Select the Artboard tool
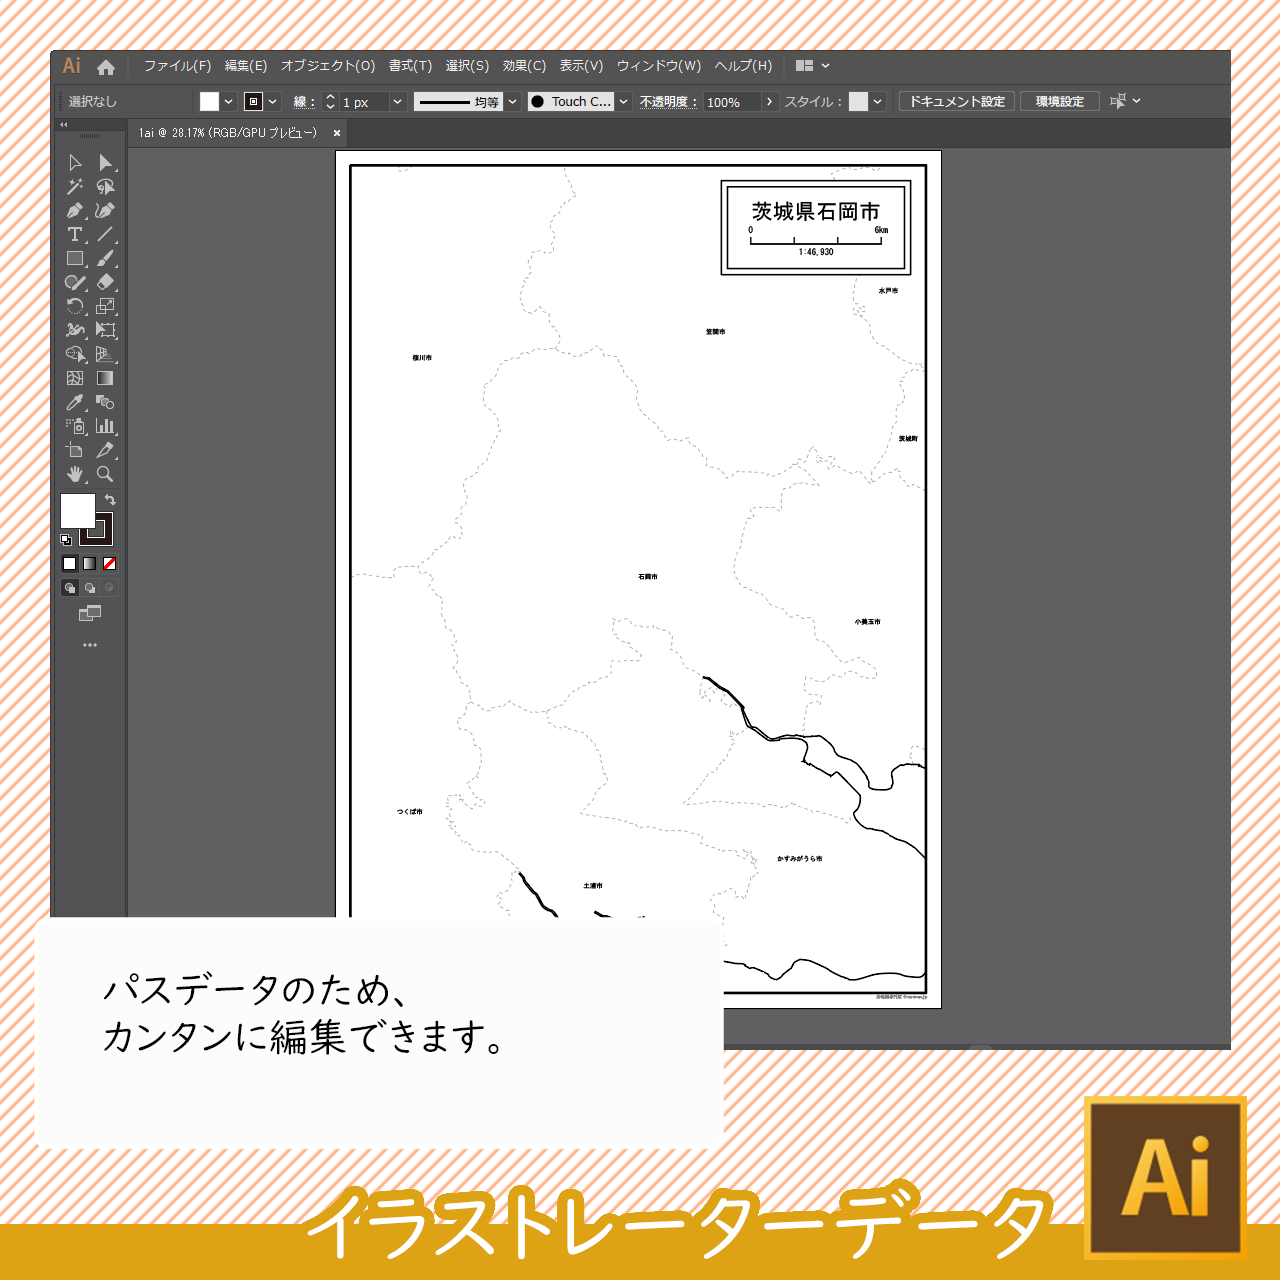Screen dimensions: 1280x1280 (75, 450)
